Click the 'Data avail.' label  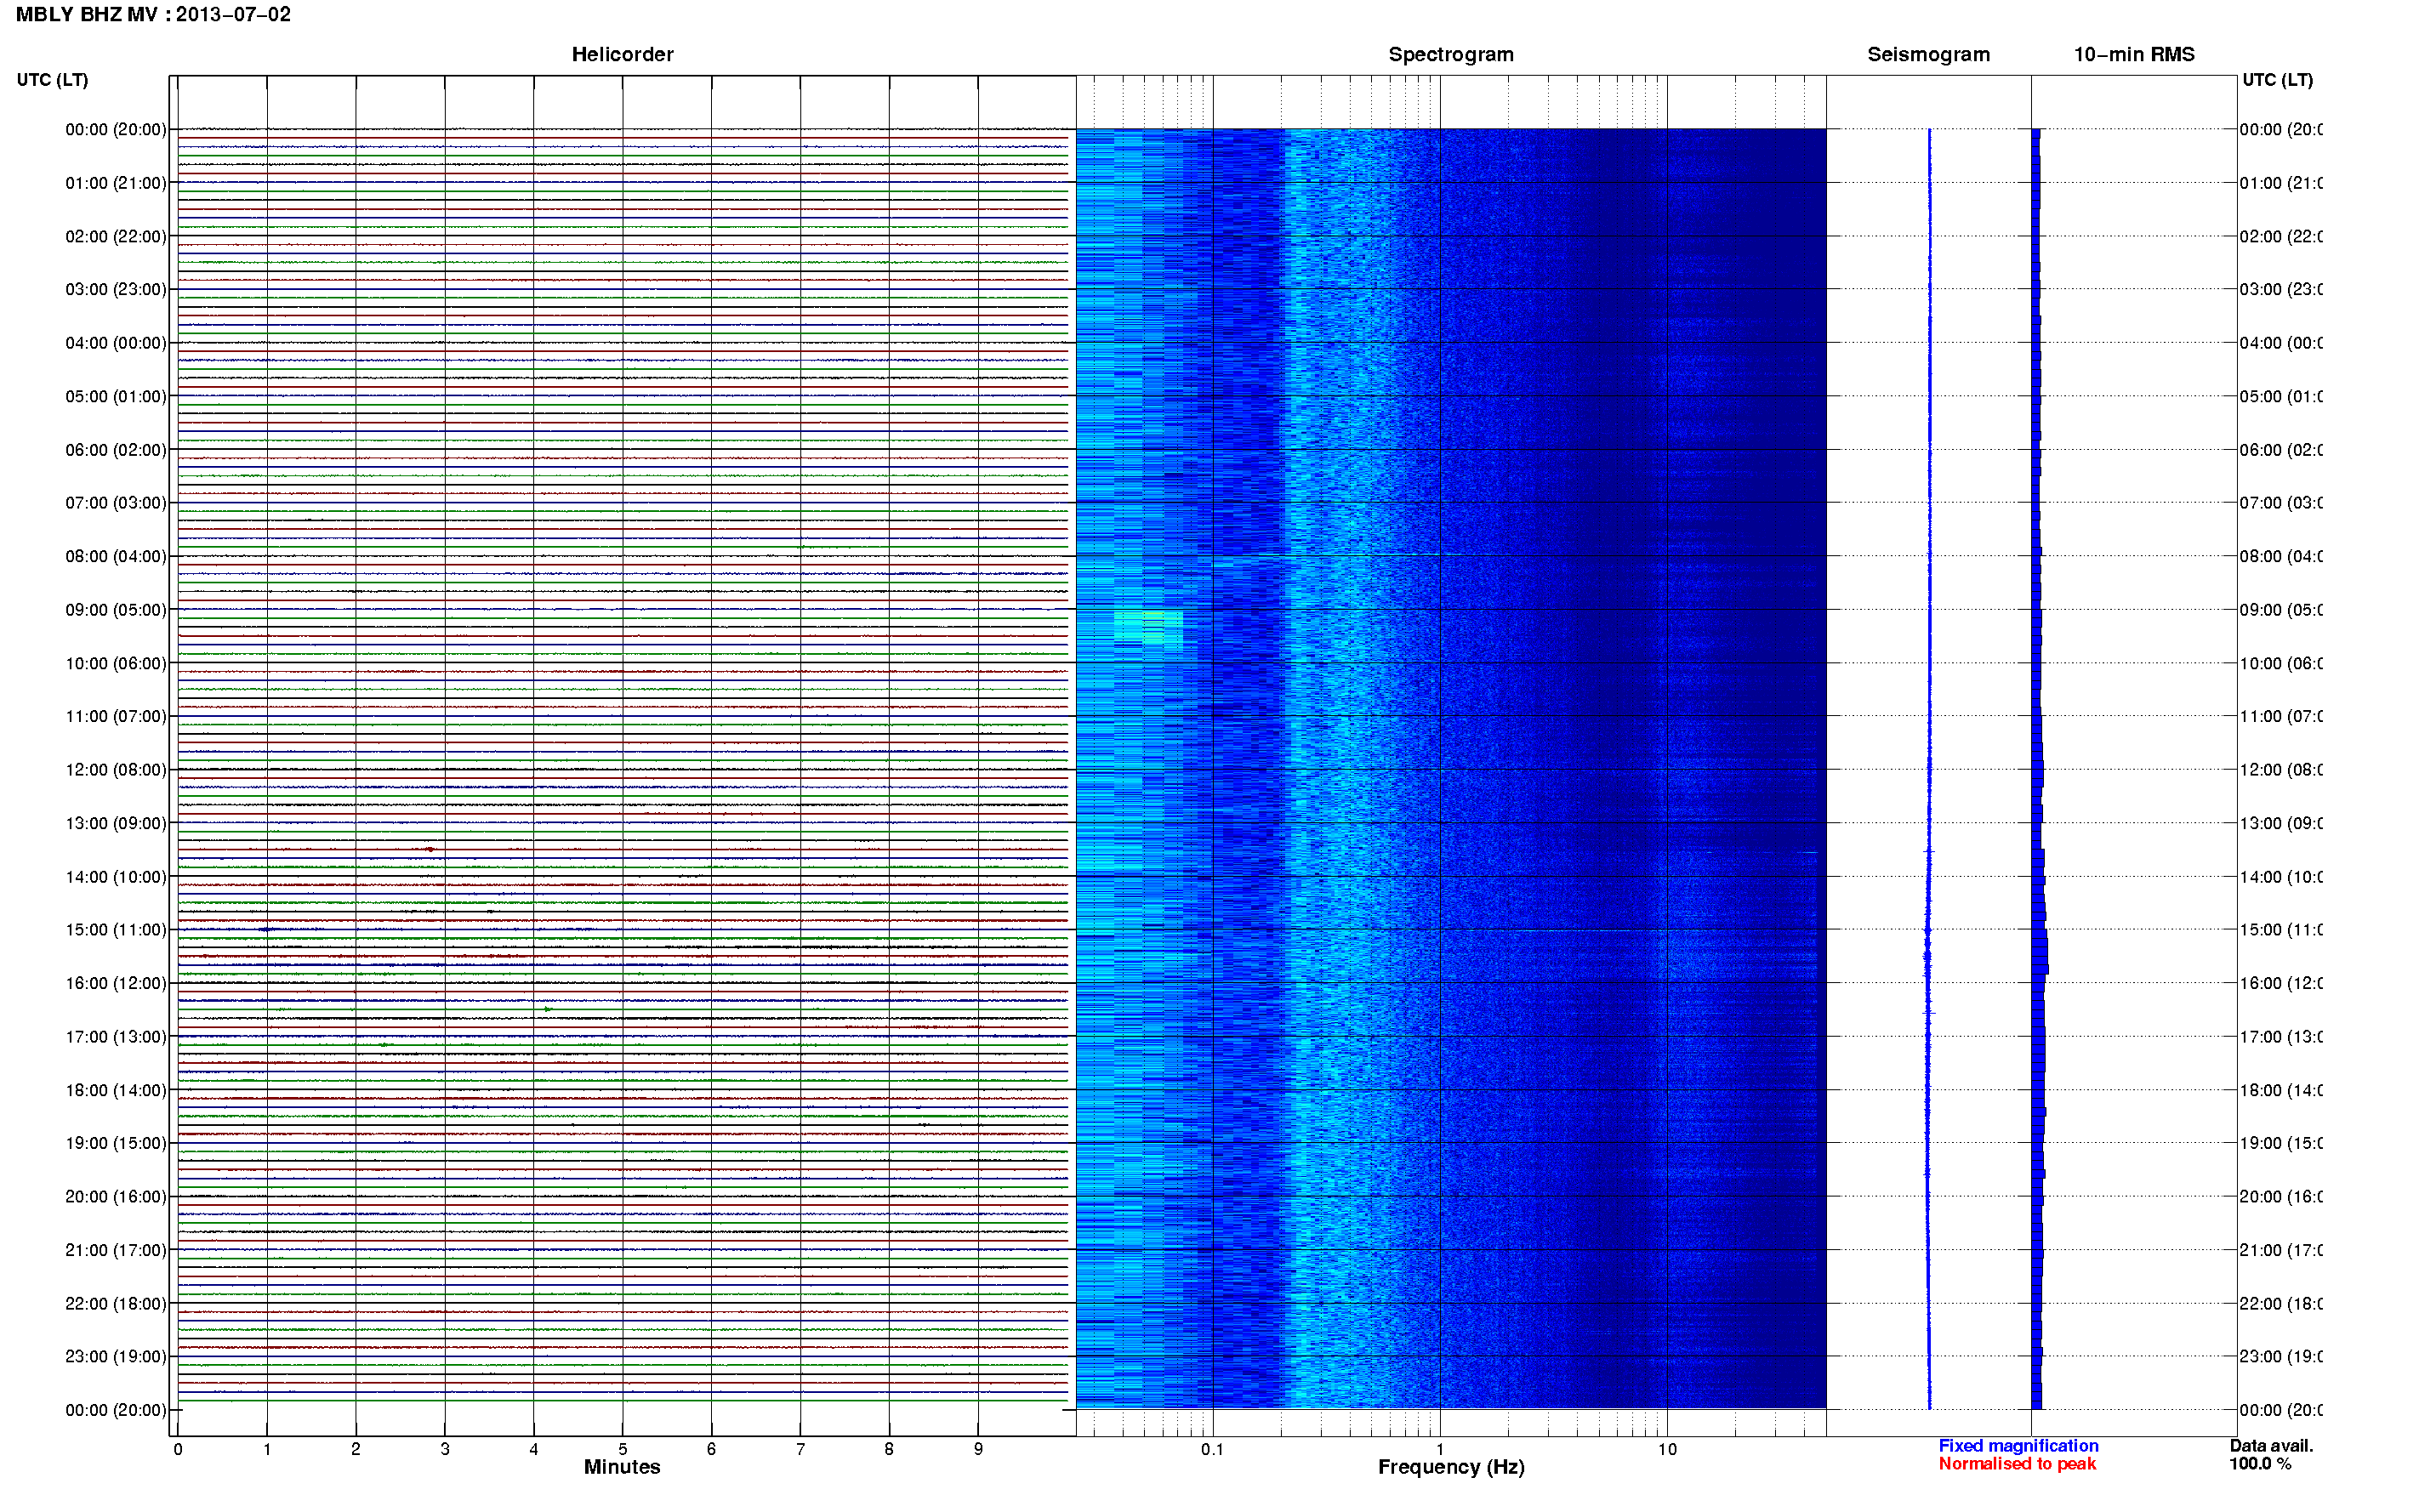[x=2271, y=1446]
